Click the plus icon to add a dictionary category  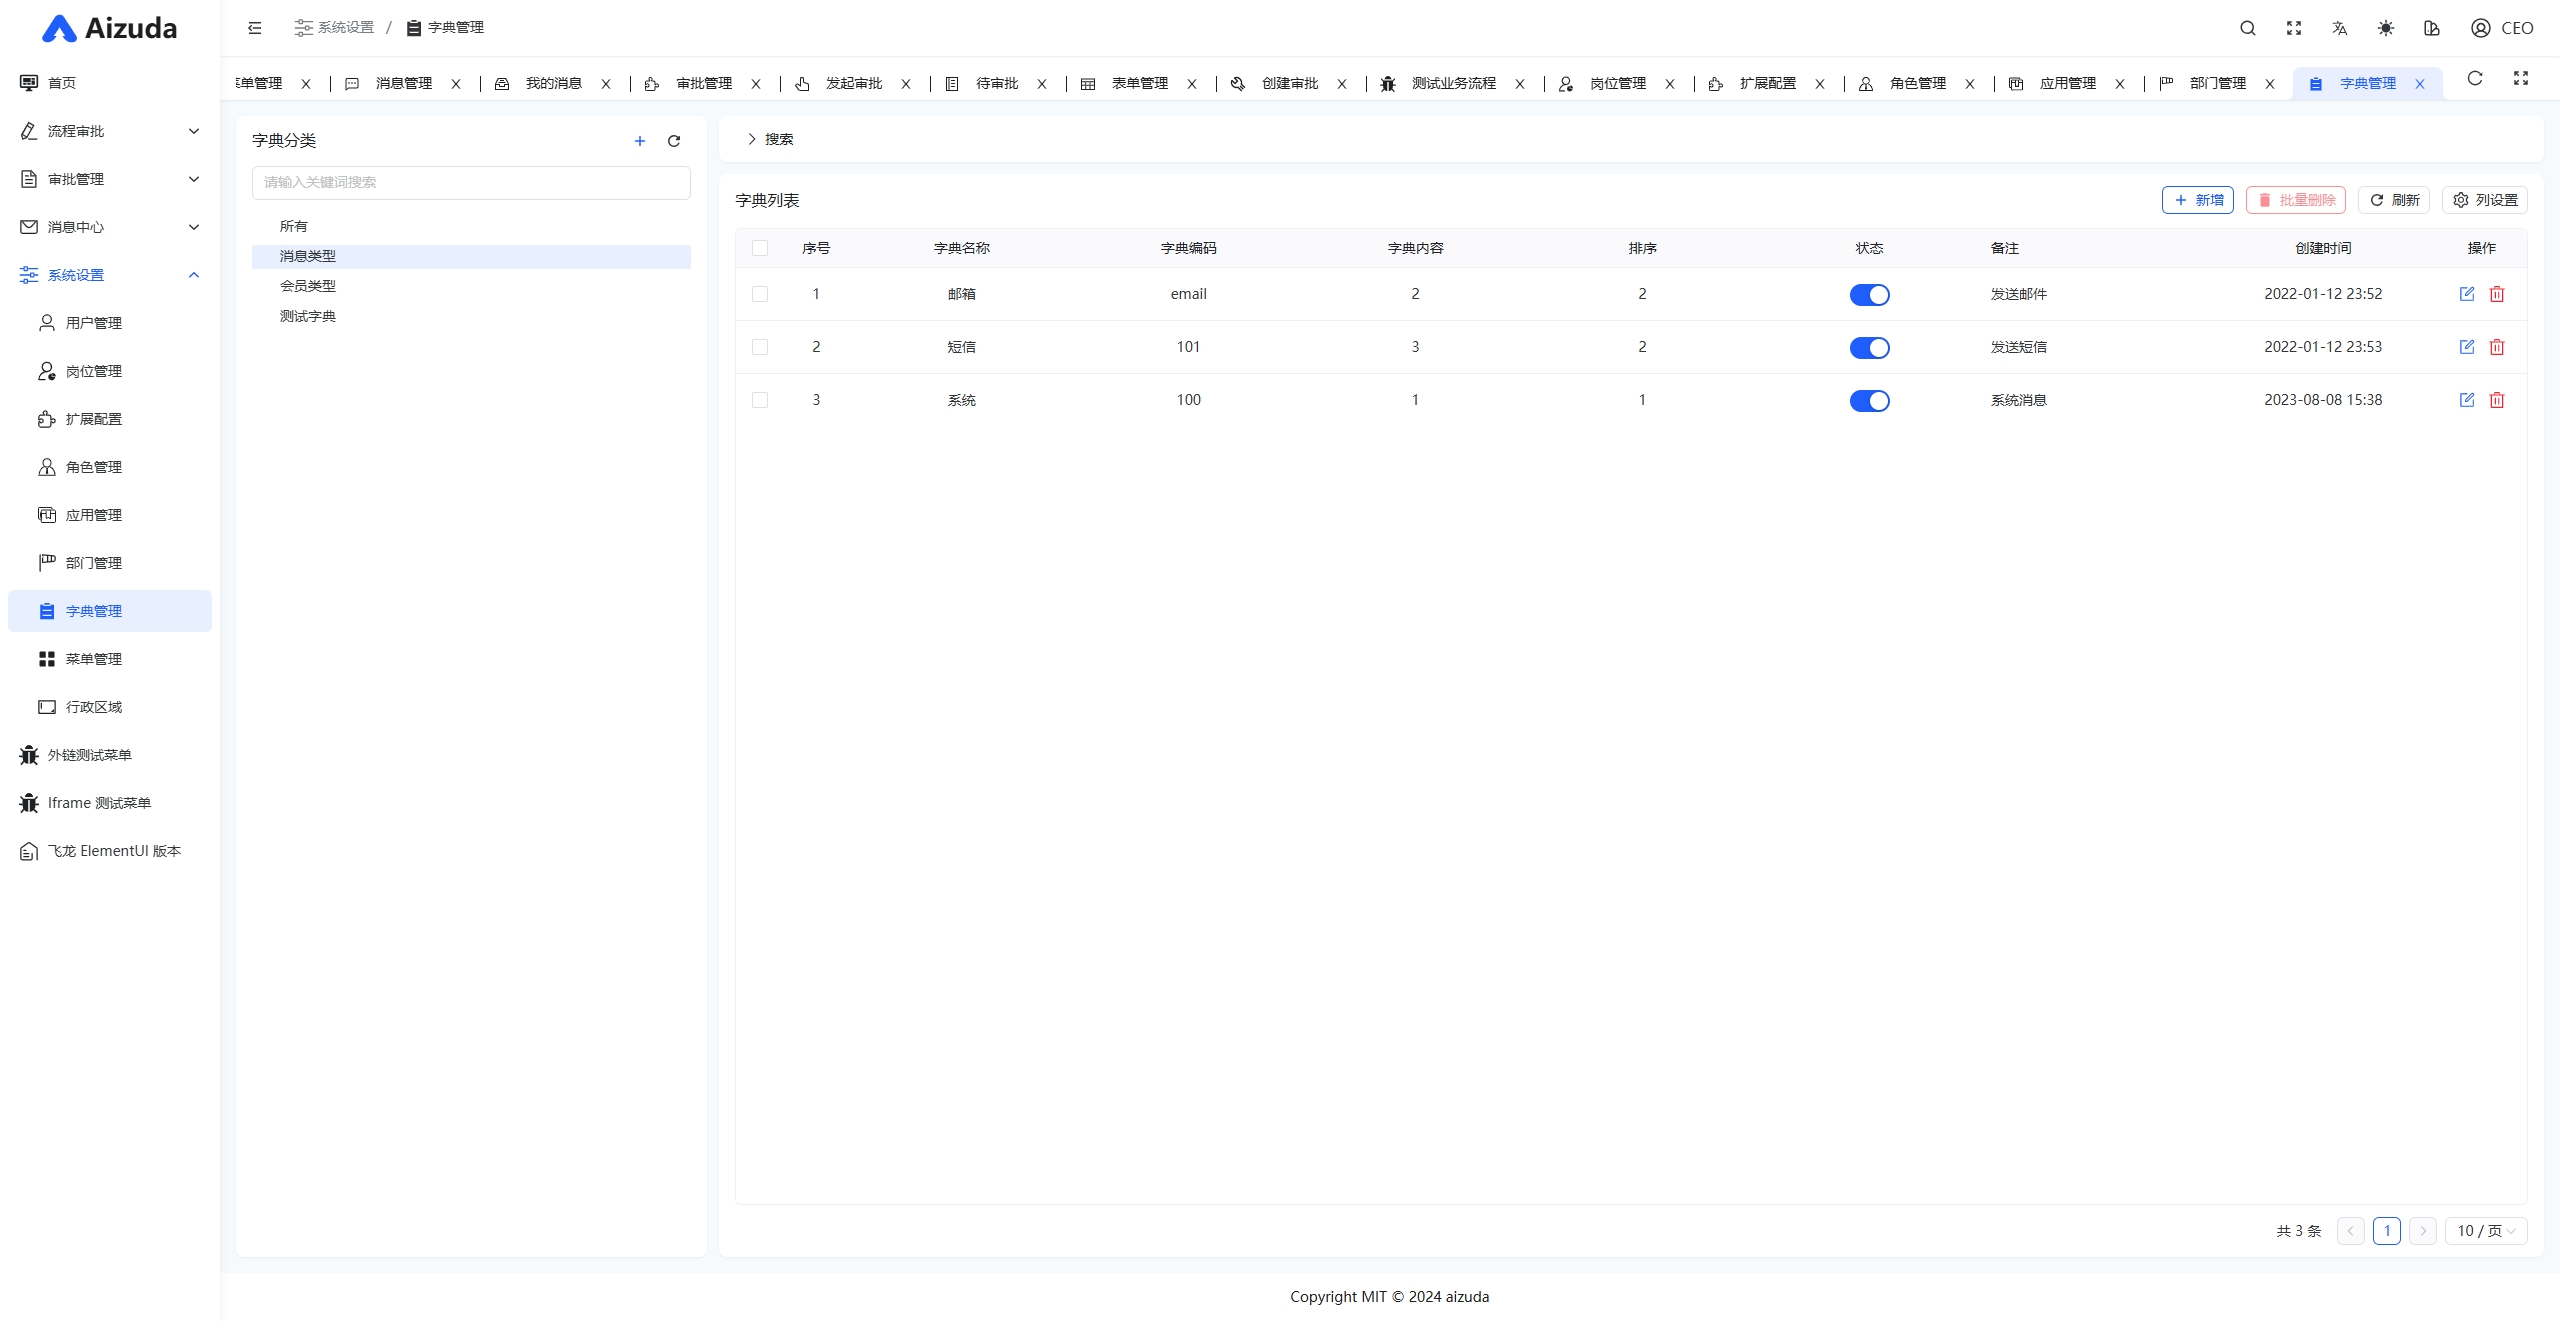click(x=640, y=141)
